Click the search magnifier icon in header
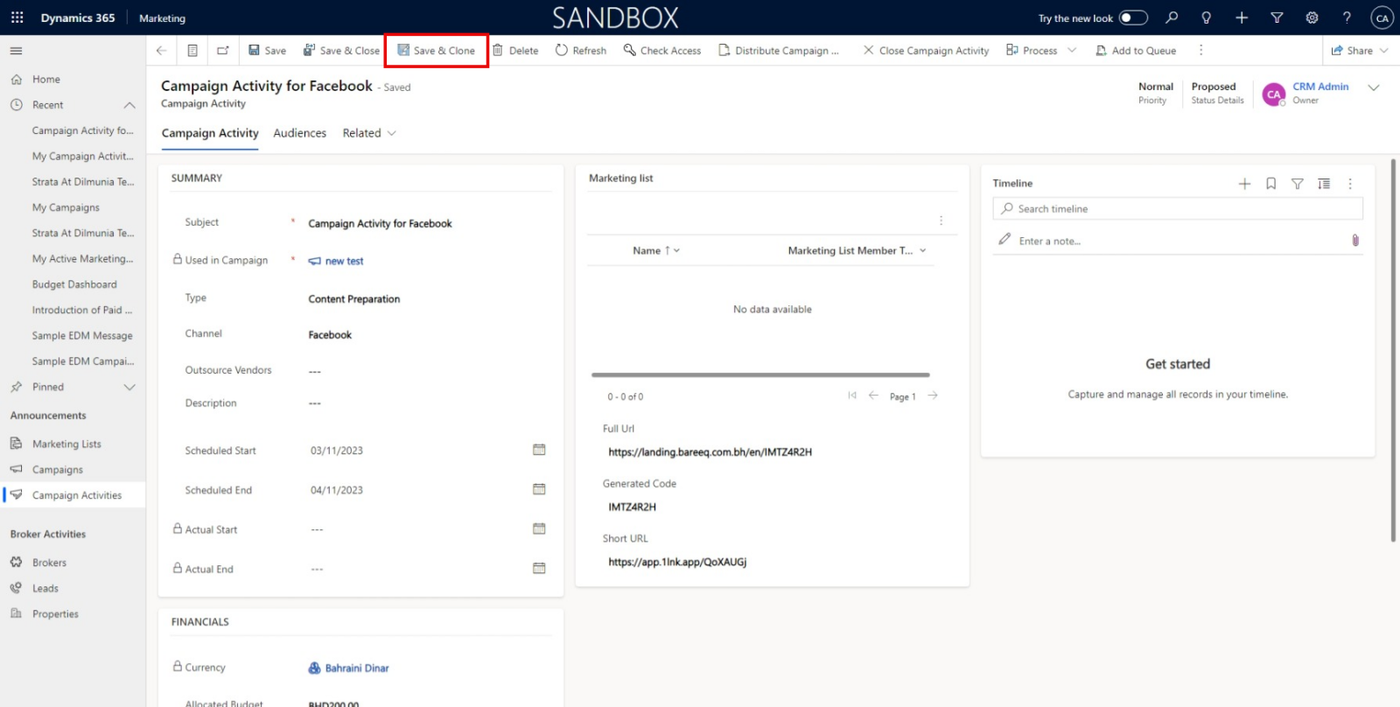 1172,18
